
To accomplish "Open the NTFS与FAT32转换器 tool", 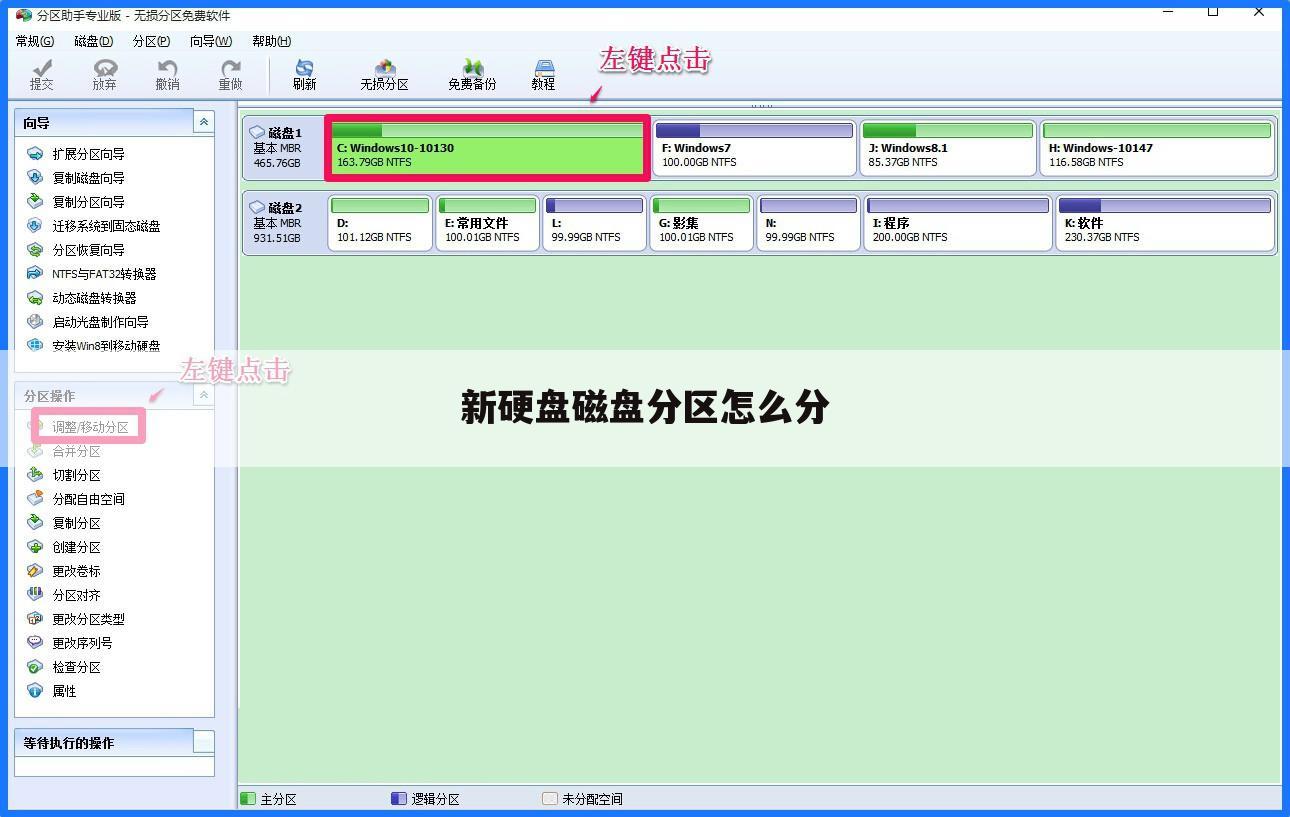I will pos(104,273).
